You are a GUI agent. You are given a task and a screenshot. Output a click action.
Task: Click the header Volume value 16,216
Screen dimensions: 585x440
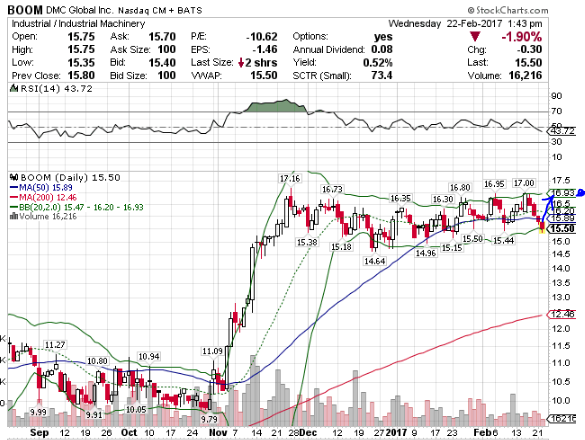pos(525,75)
